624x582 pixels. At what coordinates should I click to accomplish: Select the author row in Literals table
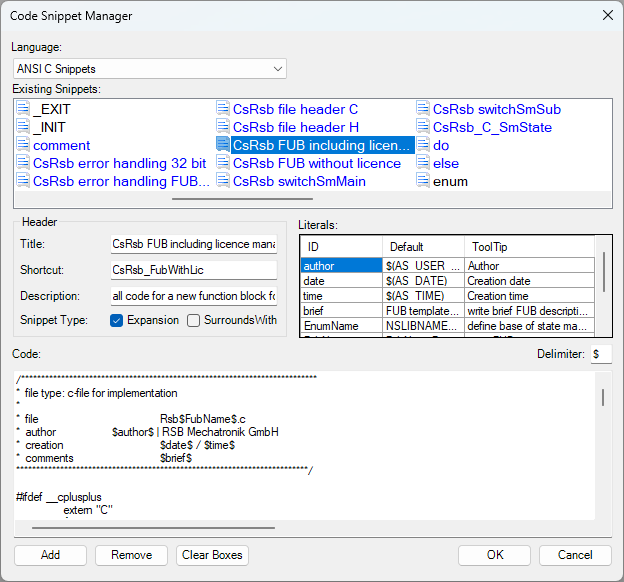point(341,266)
